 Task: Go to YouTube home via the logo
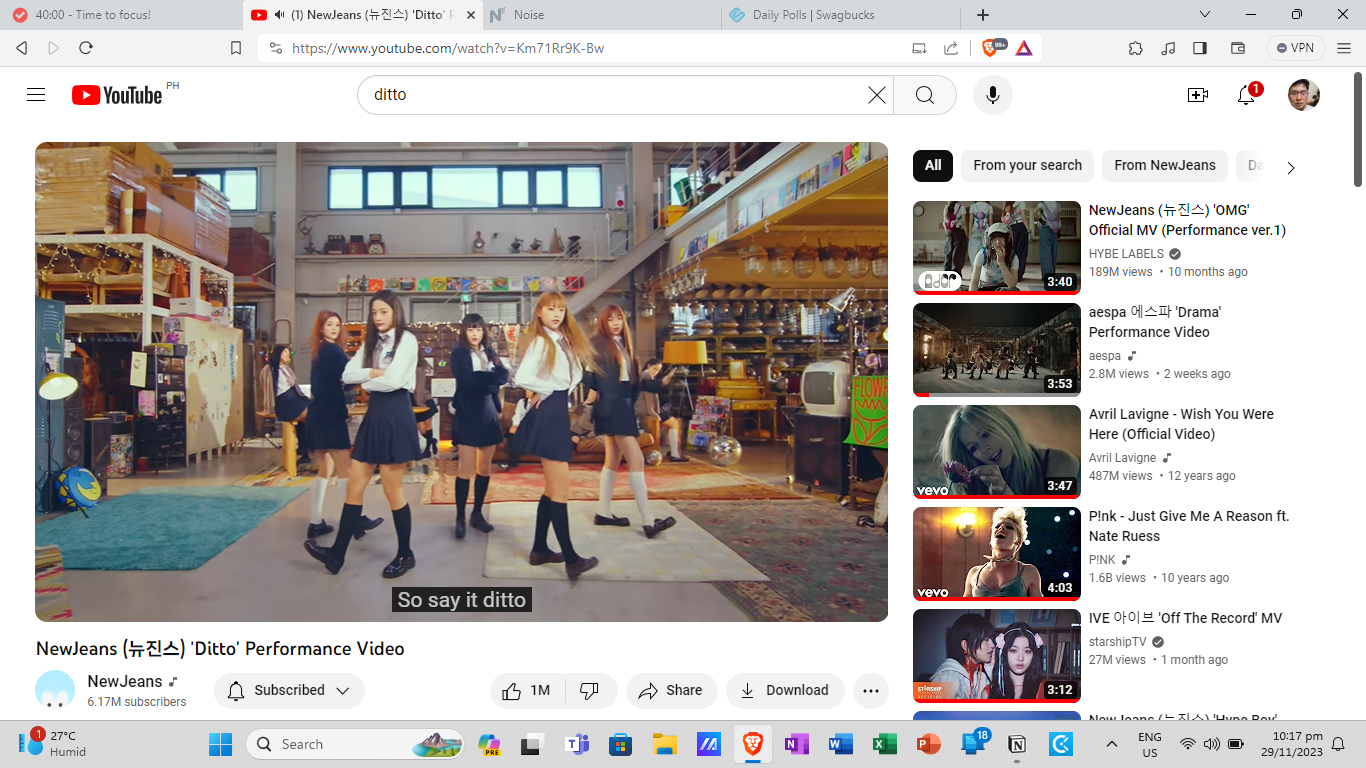117,95
